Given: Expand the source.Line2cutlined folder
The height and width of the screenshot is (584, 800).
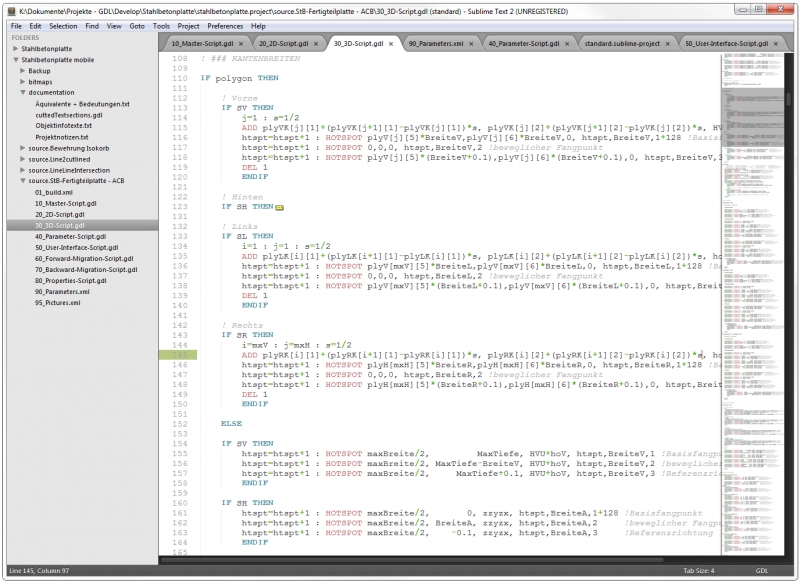Looking at the screenshot, I should click(x=22, y=159).
